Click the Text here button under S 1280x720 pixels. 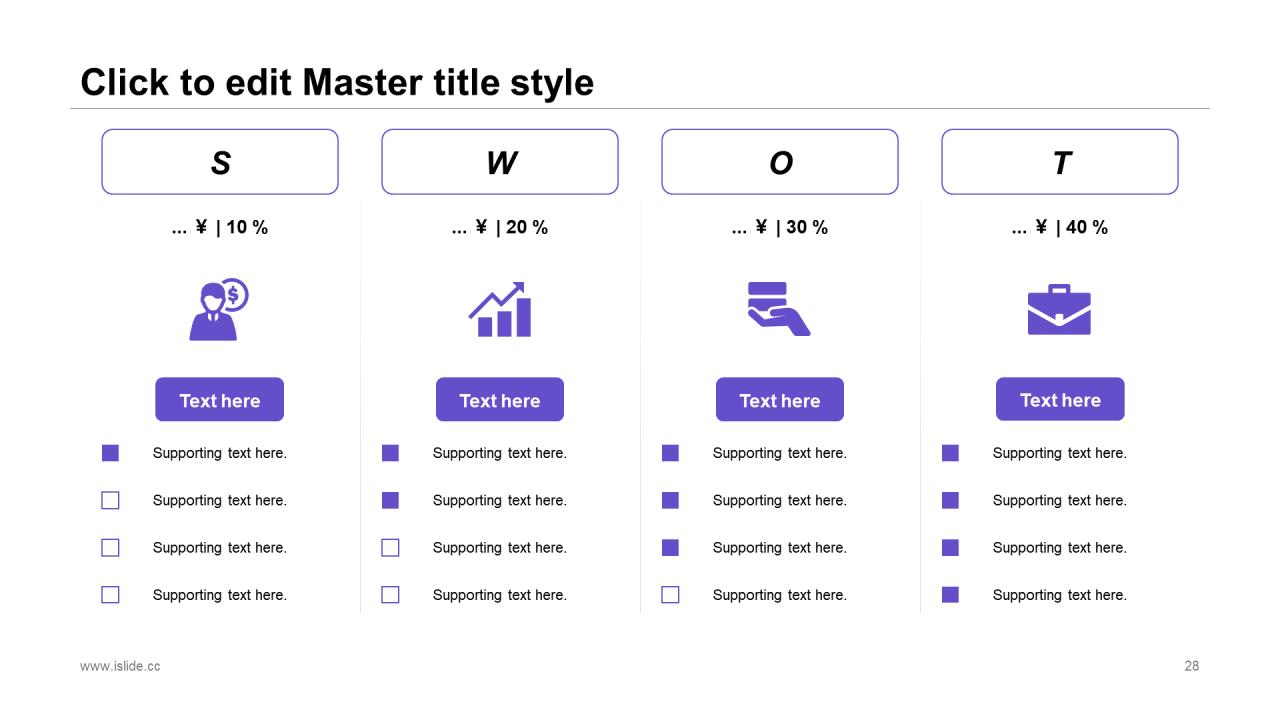(220, 400)
